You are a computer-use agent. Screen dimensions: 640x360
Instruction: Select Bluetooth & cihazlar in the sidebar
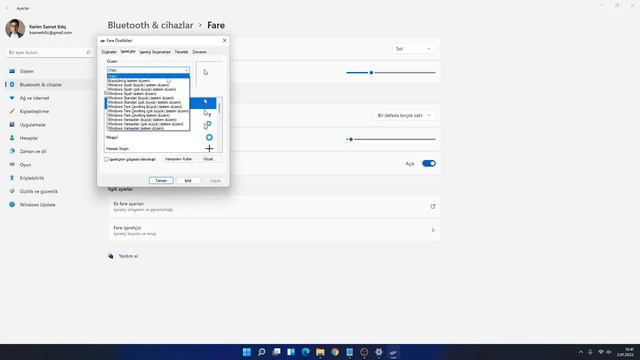tap(49, 84)
